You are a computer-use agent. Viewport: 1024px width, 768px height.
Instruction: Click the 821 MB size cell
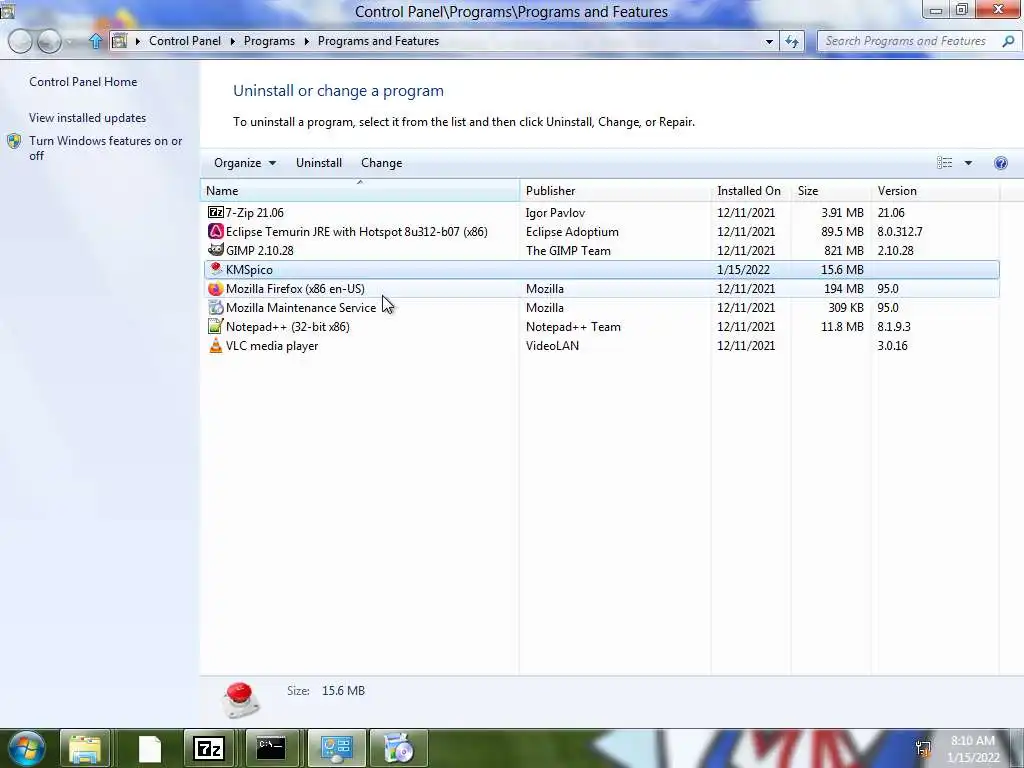(842, 250)
